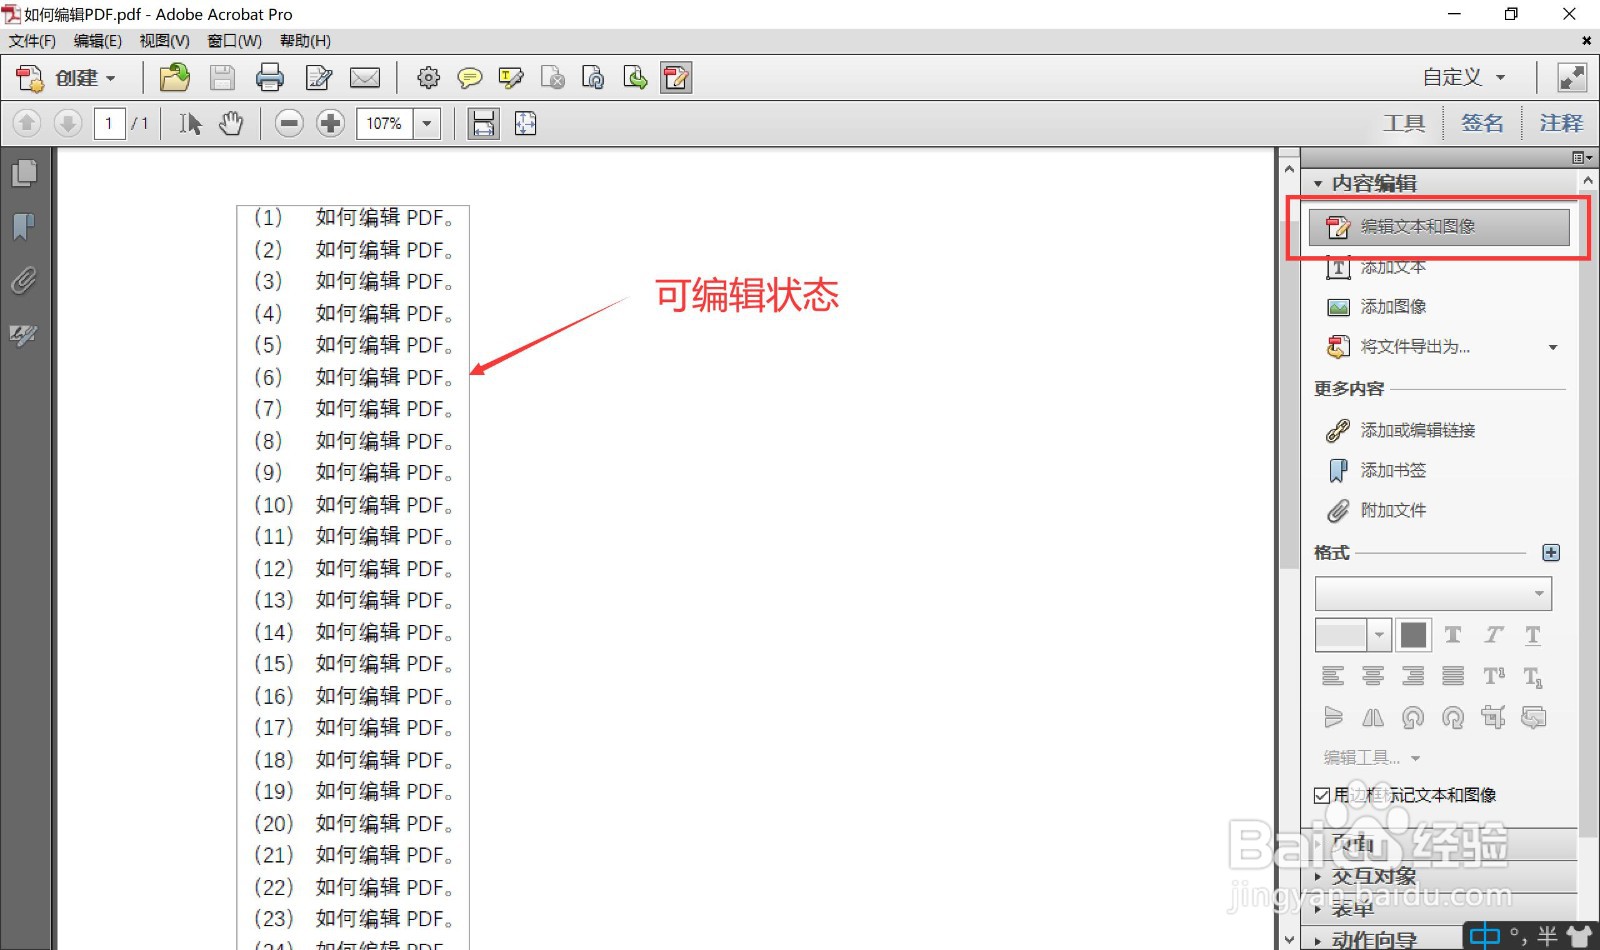The height and width of the screenshot is (950, 1600).
Task: Click 添加文本 to add text
Action: click(1393, 267)
